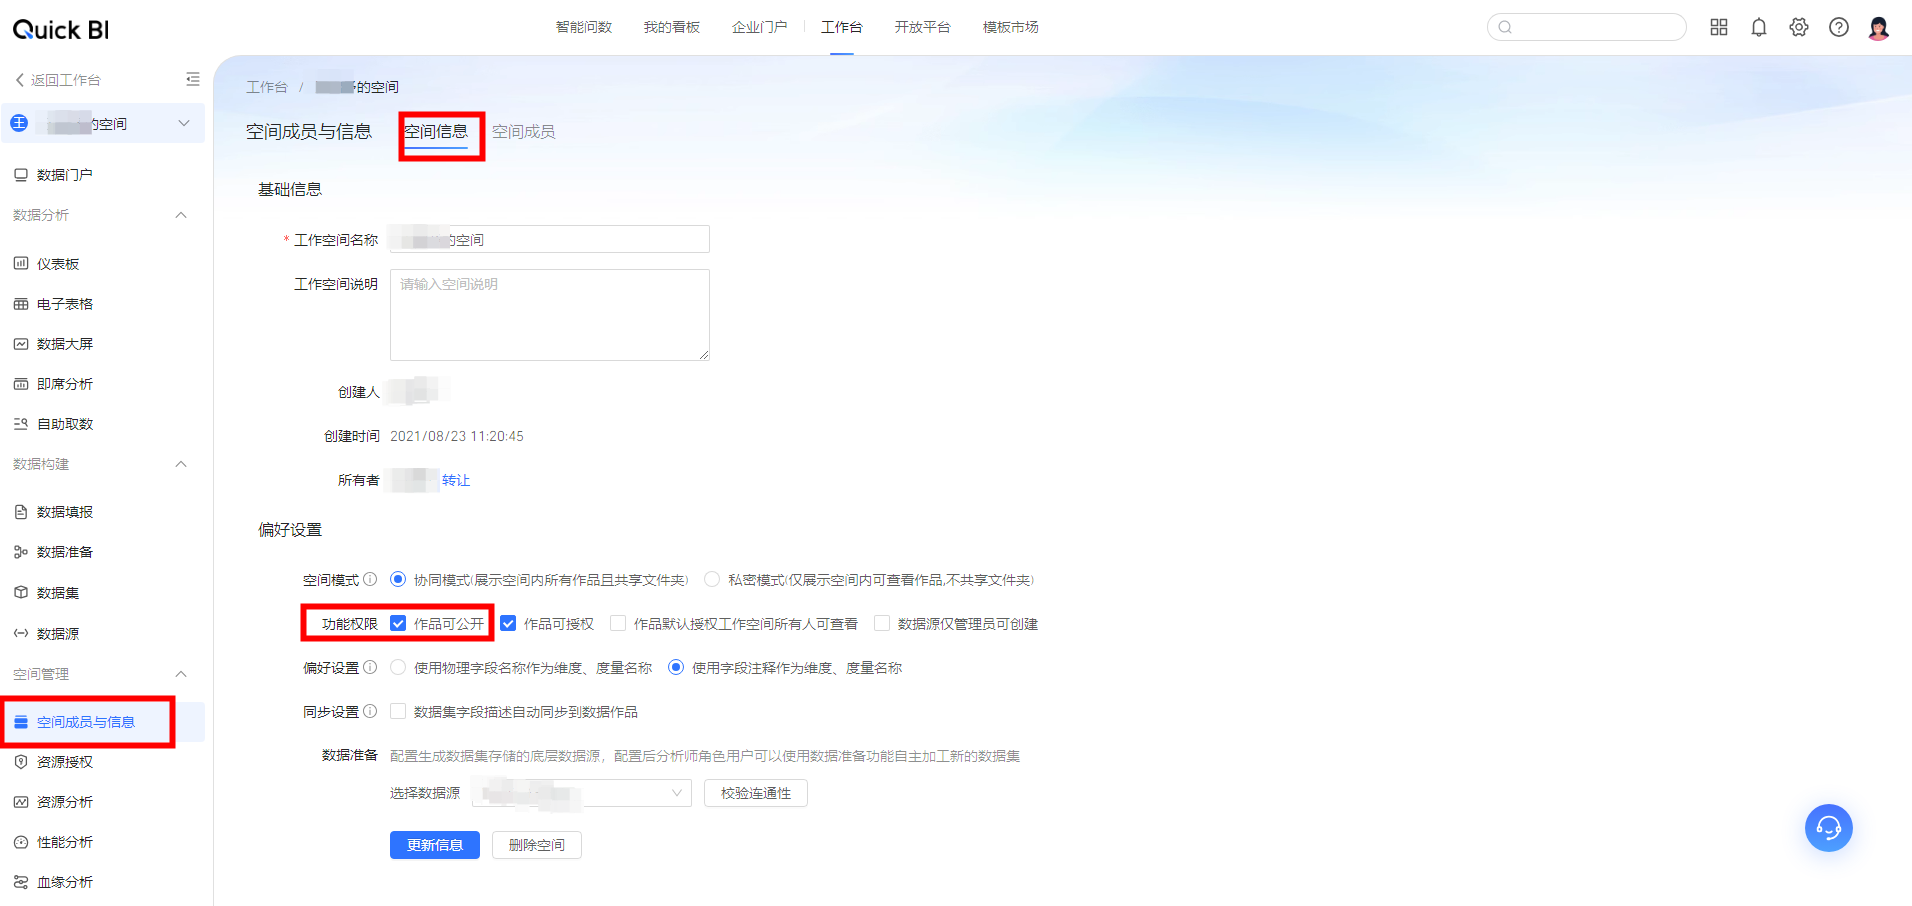The width and height of the screenshot is (1912, 906).
Task: Enable 数据源仅管理员可创建 checkbox
Action: coord(882,624)
